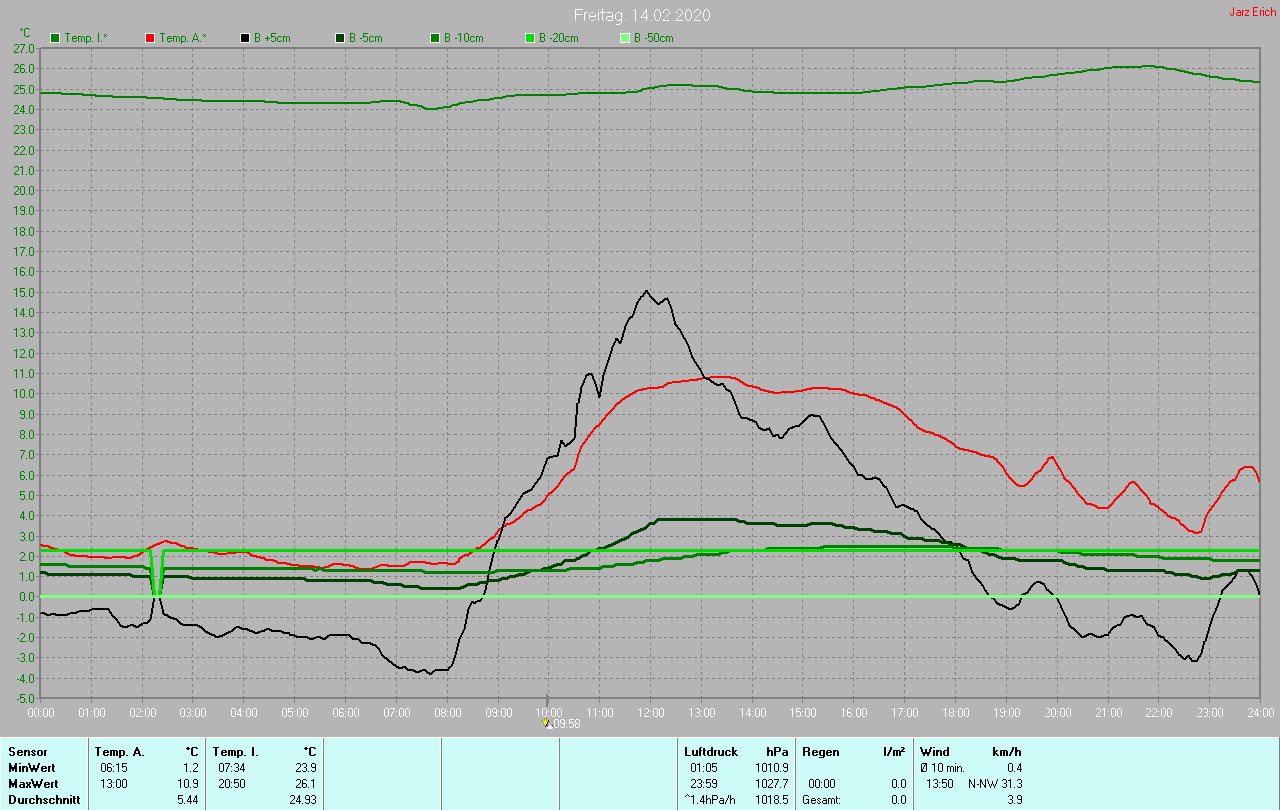Image resolution: width=1280 pixels, height=810 pixels.
Task: Click the Temp. I. column header
Action: (235, 751)
